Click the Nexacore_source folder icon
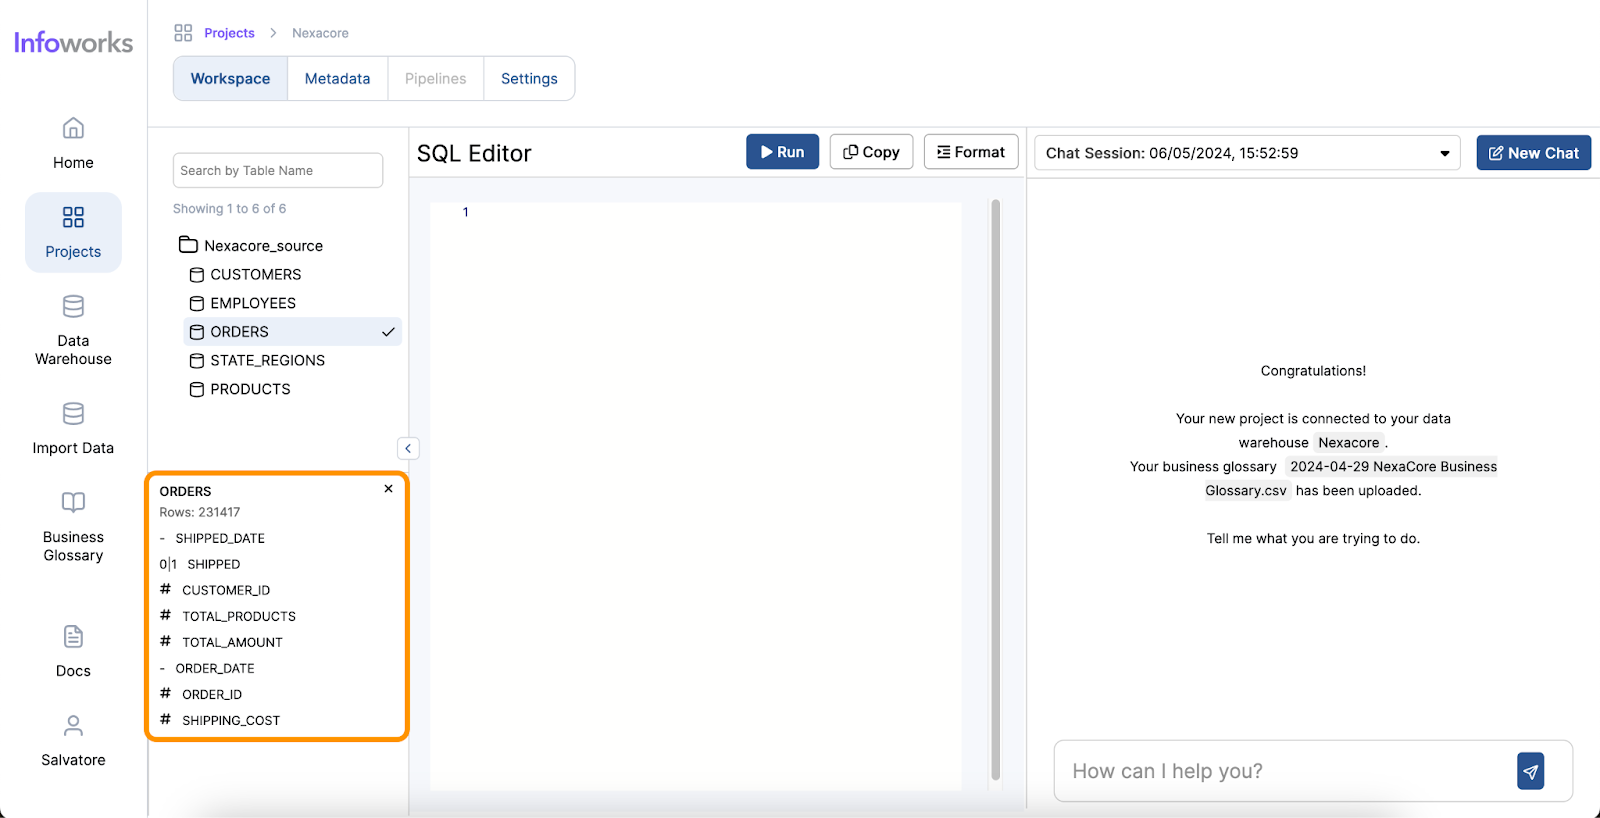This screenshot has height=818, width=1600. 188,244
